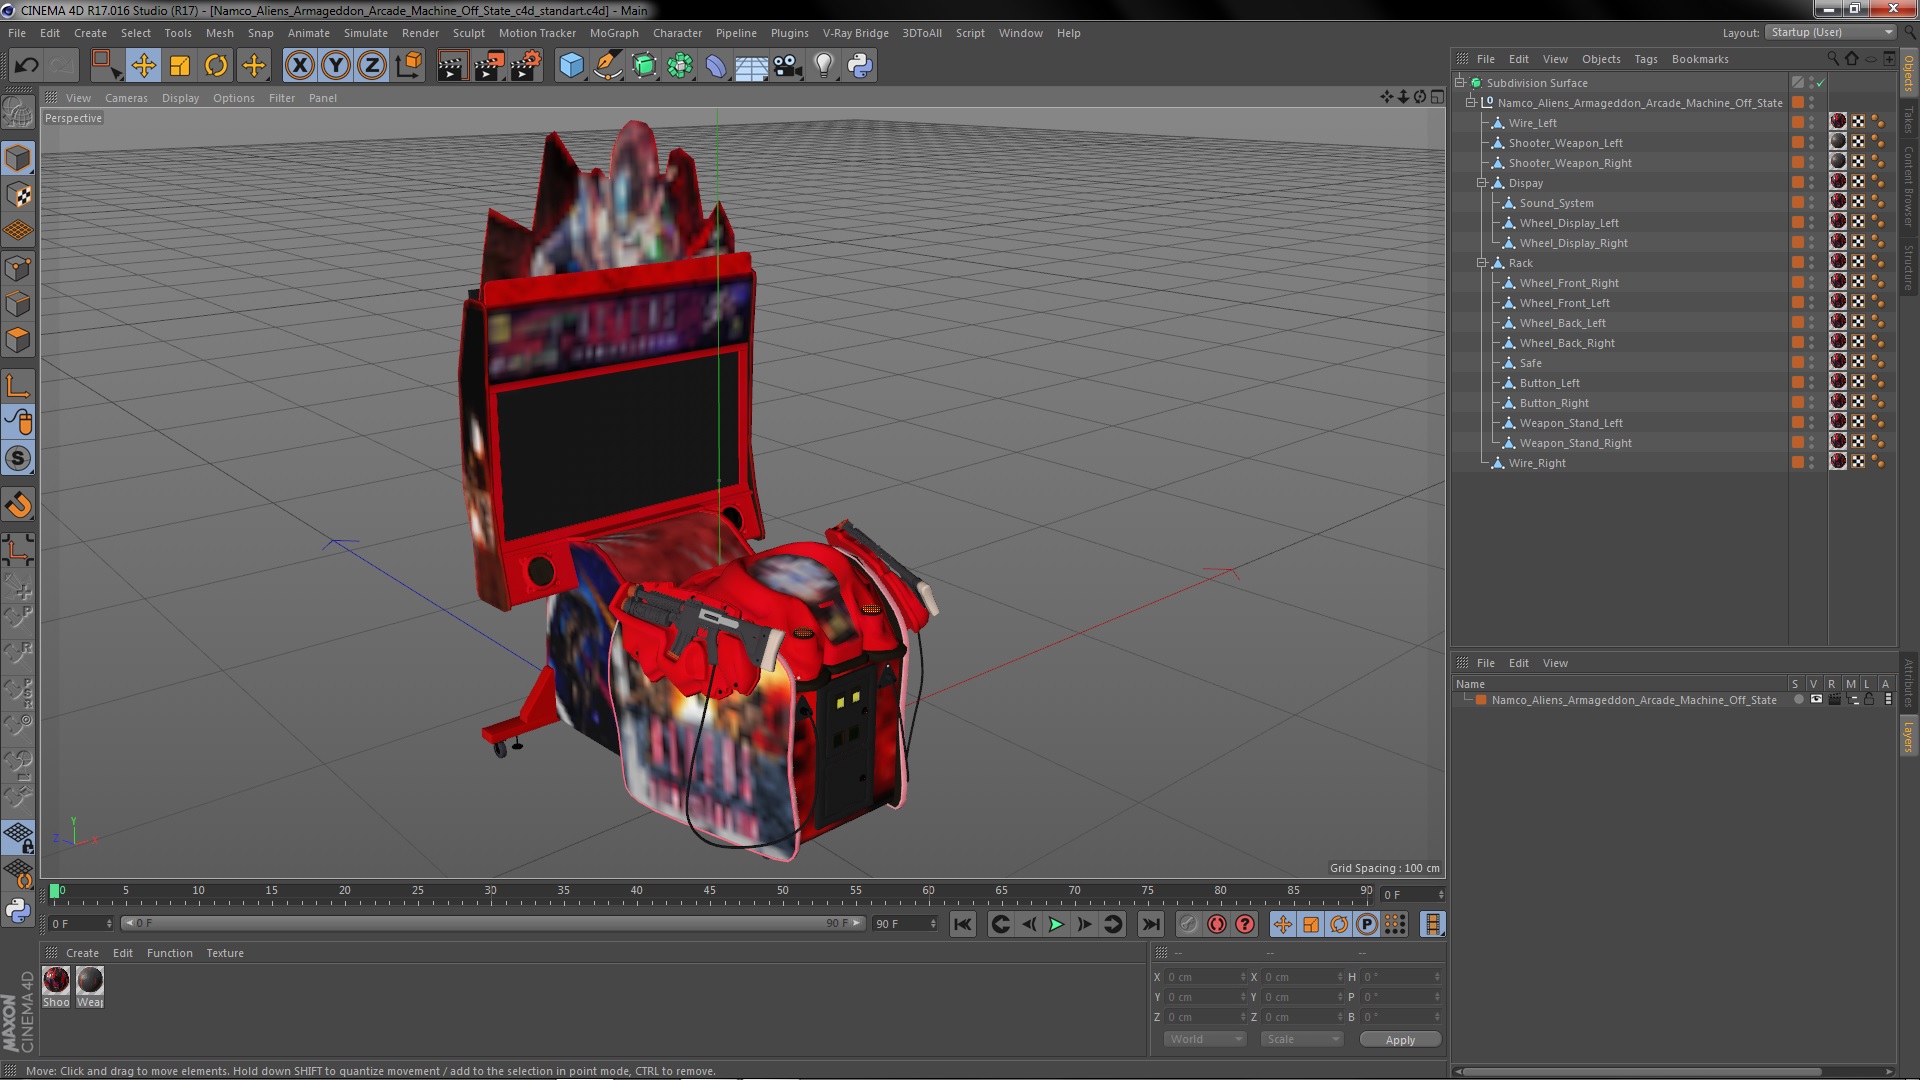Collapse the Namco_Aliens_Armageddon null in tree
This screenshot has width=1920, height=1080.
[x=1471, y=103]
